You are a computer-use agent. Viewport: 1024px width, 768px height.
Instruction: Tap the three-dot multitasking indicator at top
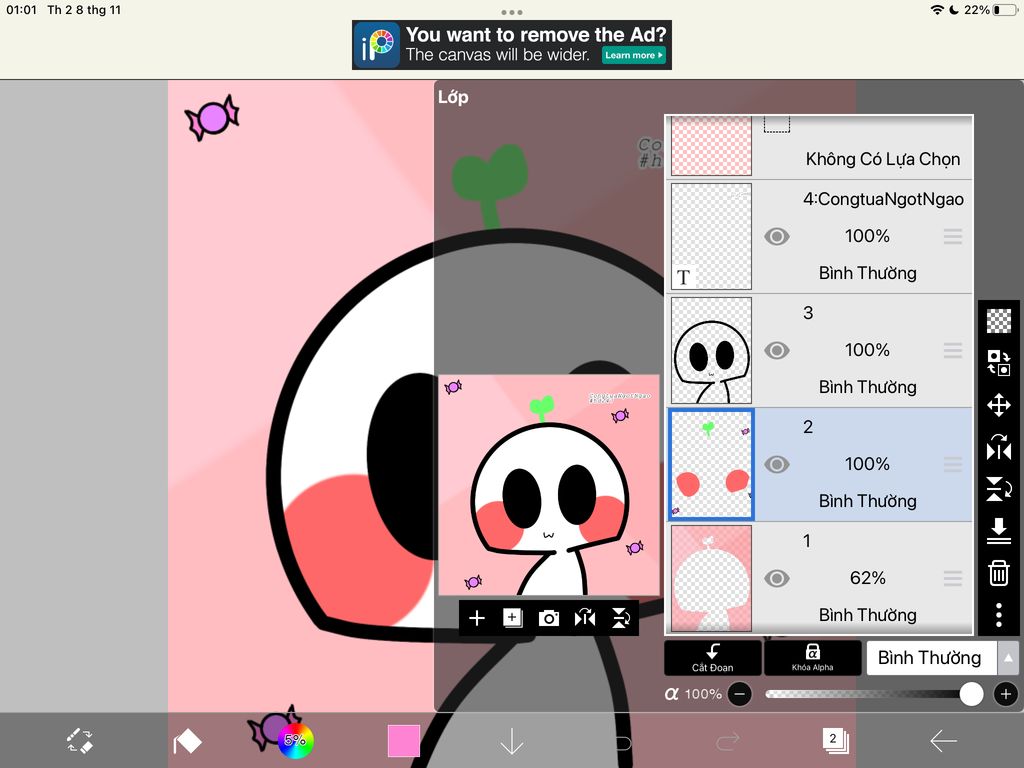(512, 12)
